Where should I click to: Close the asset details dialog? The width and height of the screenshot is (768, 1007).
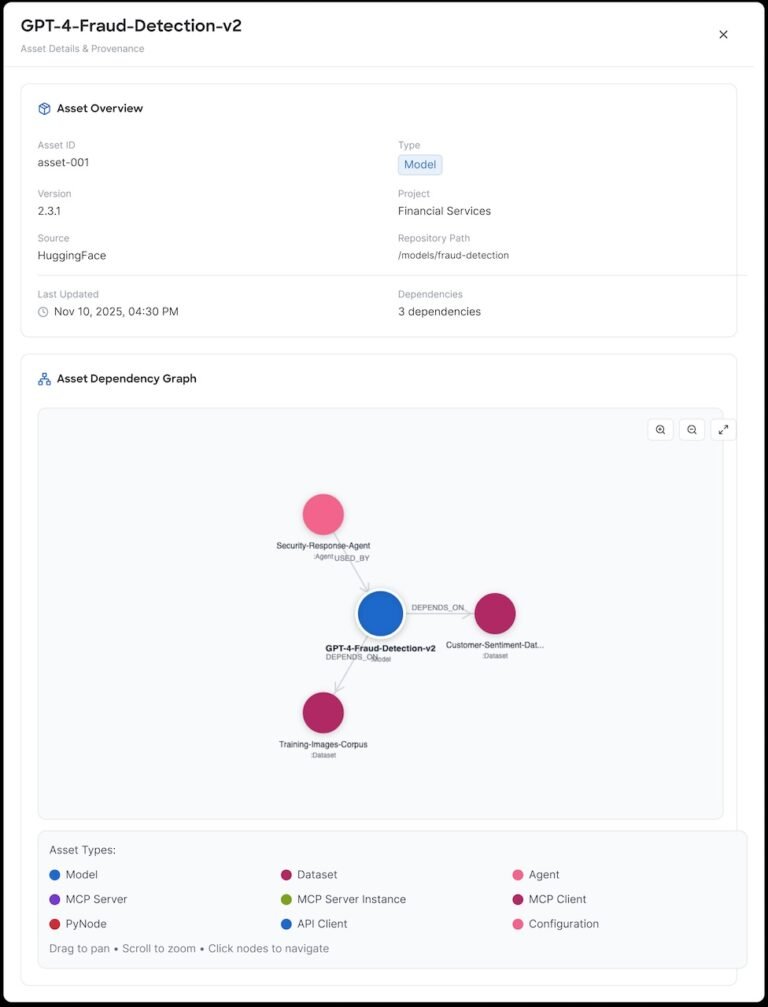[x=723, y=34]
